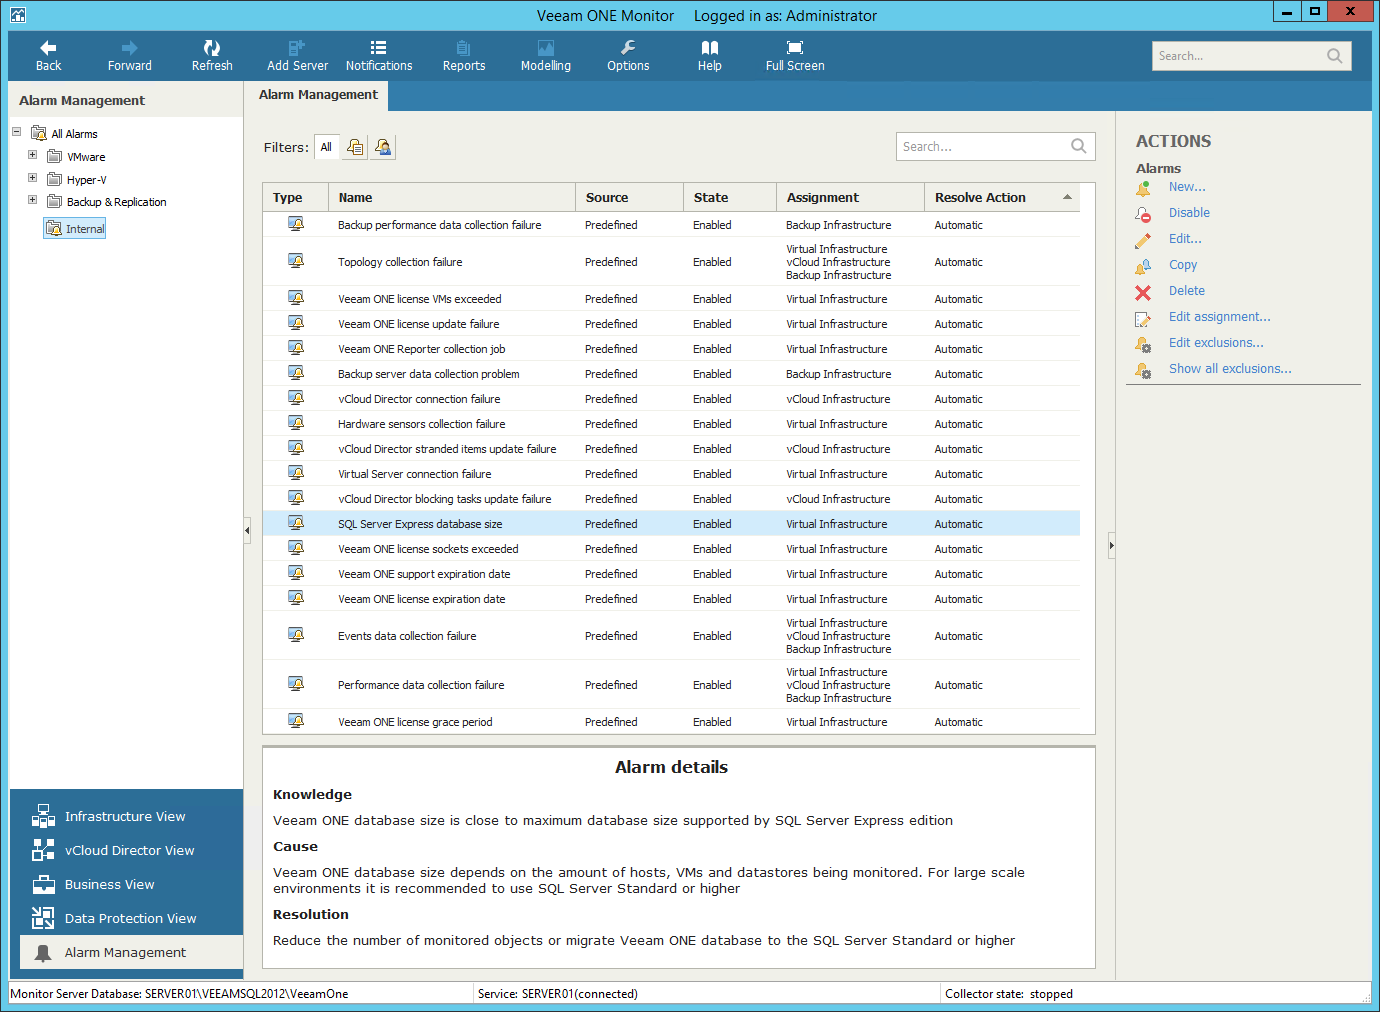Click the Infrastructure View icon
This screenshot has height=1012, width=1380.
(43, 816)
